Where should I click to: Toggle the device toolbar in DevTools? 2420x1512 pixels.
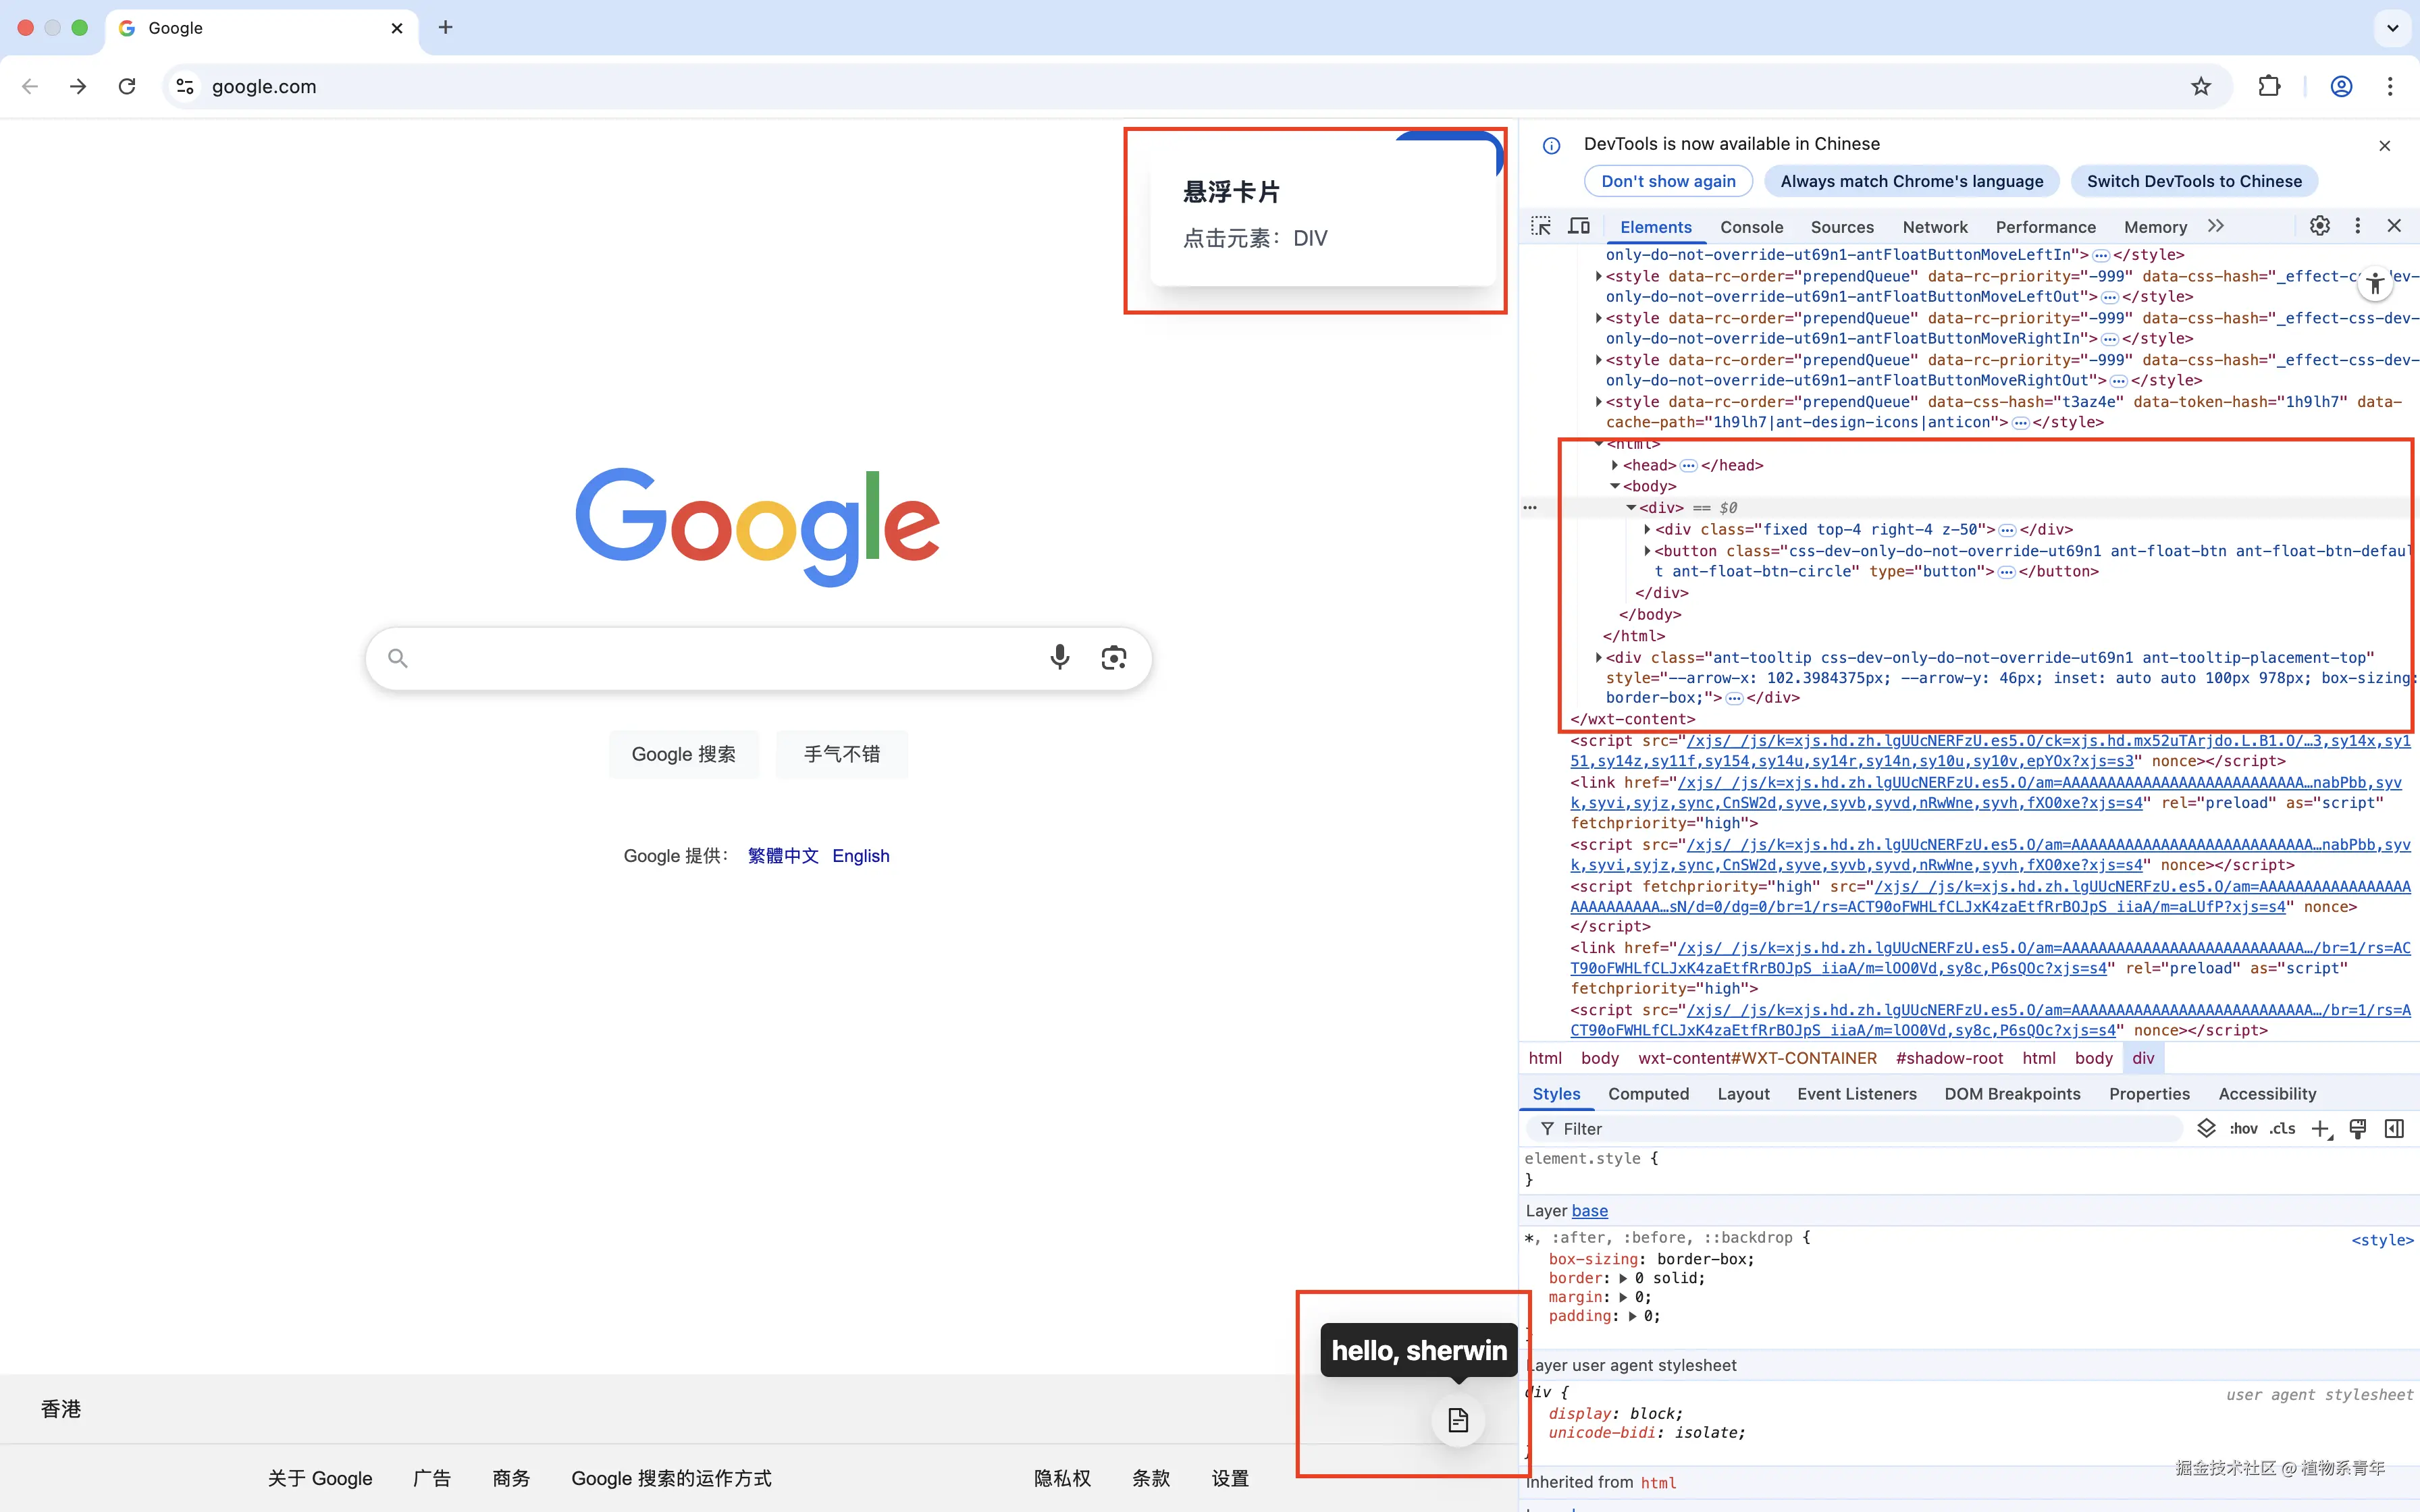[1579, 226]
